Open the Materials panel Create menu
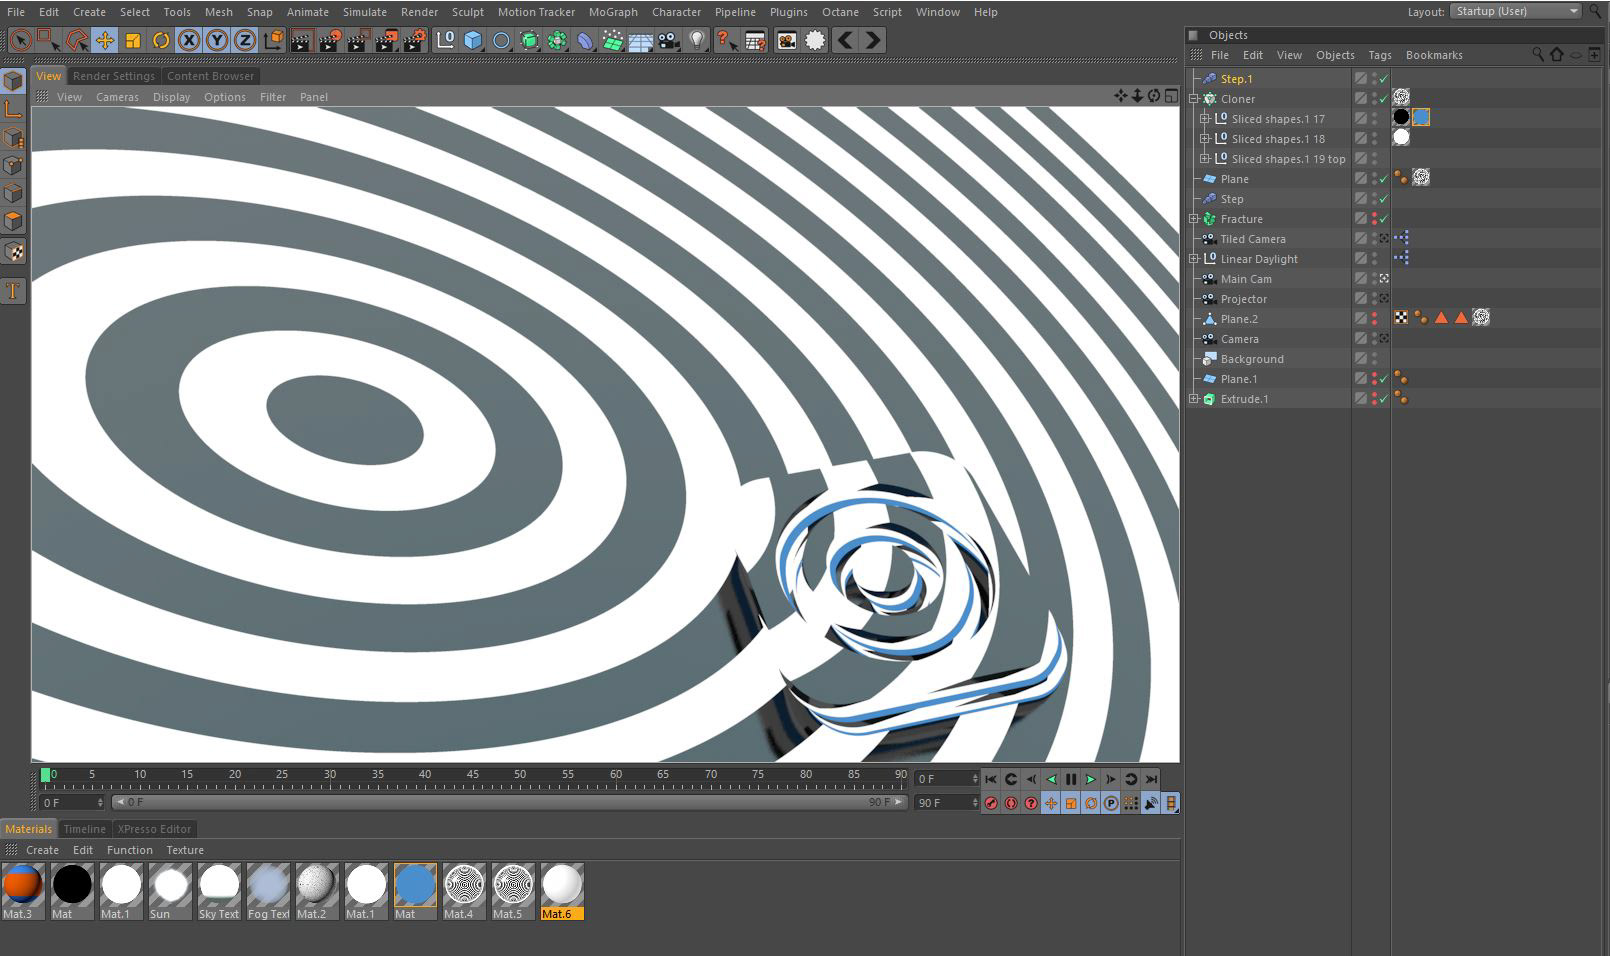Viewport: 1610px width, 956px height. coord(42,850)
